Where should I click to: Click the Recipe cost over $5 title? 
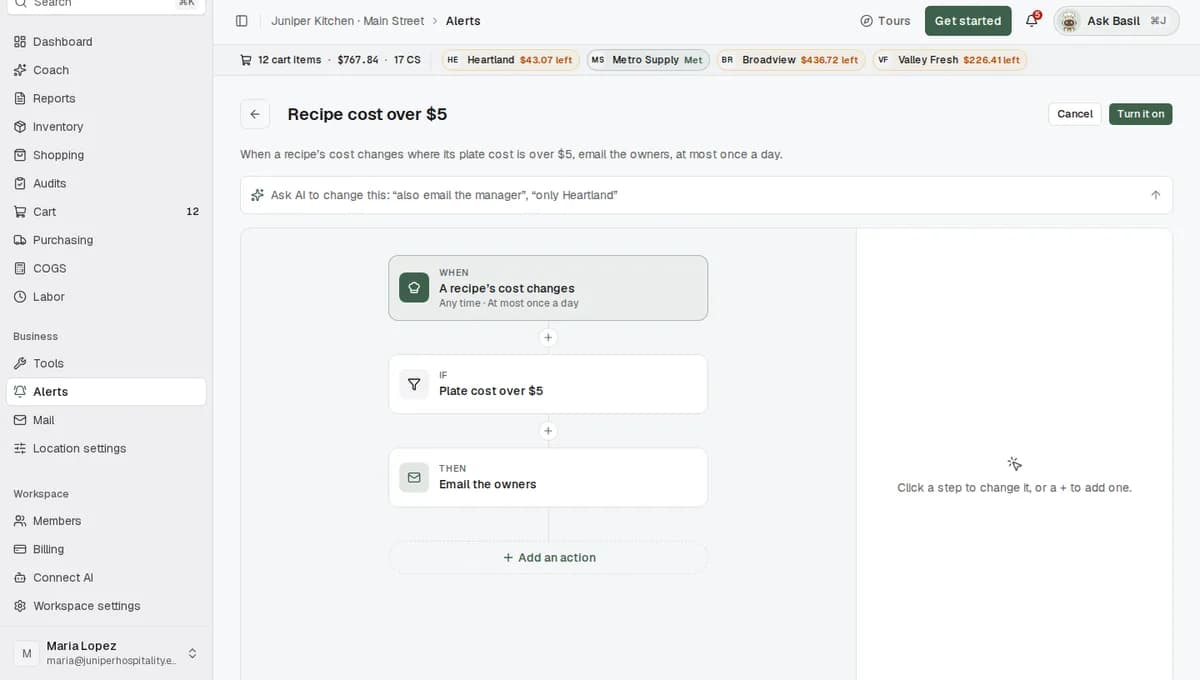367,114
